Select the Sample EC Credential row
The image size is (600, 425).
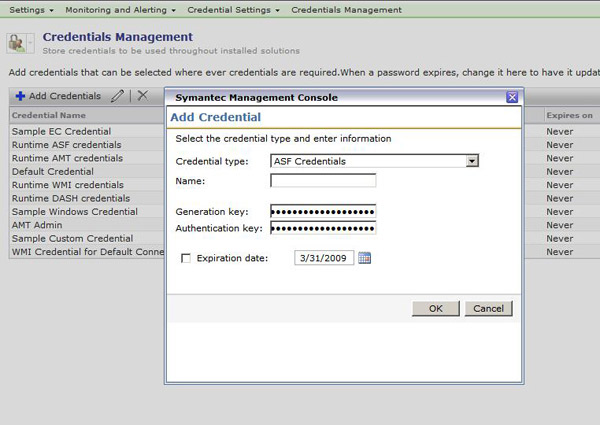point(62,131)
